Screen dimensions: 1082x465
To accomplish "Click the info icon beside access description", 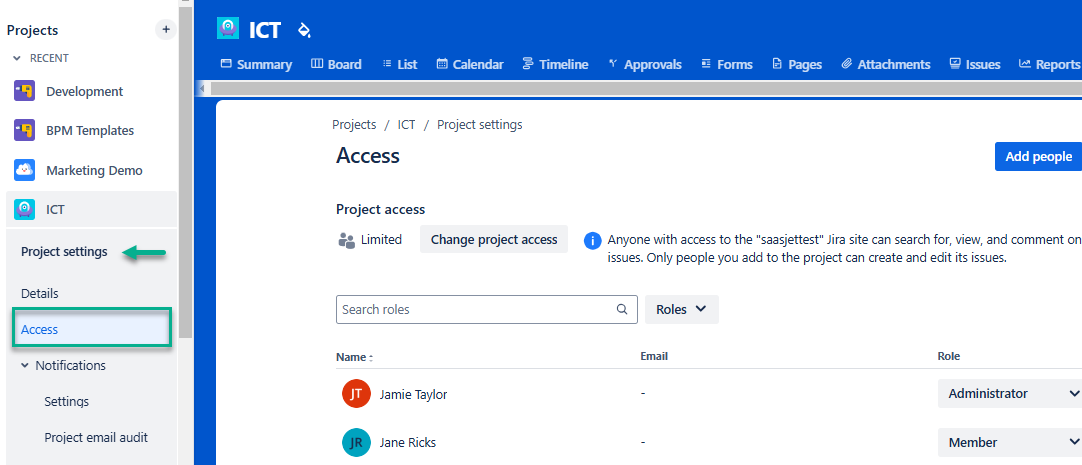I will pos(592,240).
